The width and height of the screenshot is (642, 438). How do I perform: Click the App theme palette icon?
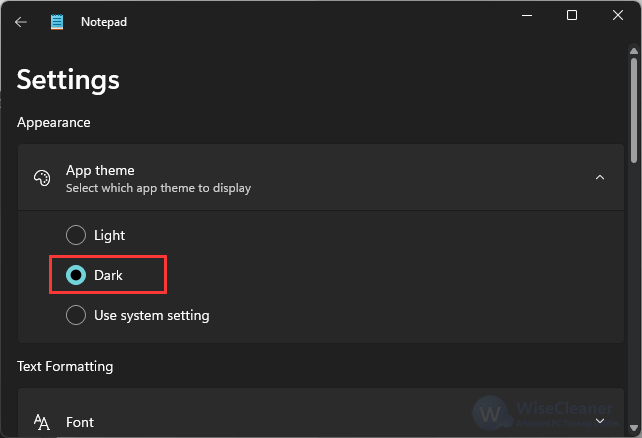[42, 178]
